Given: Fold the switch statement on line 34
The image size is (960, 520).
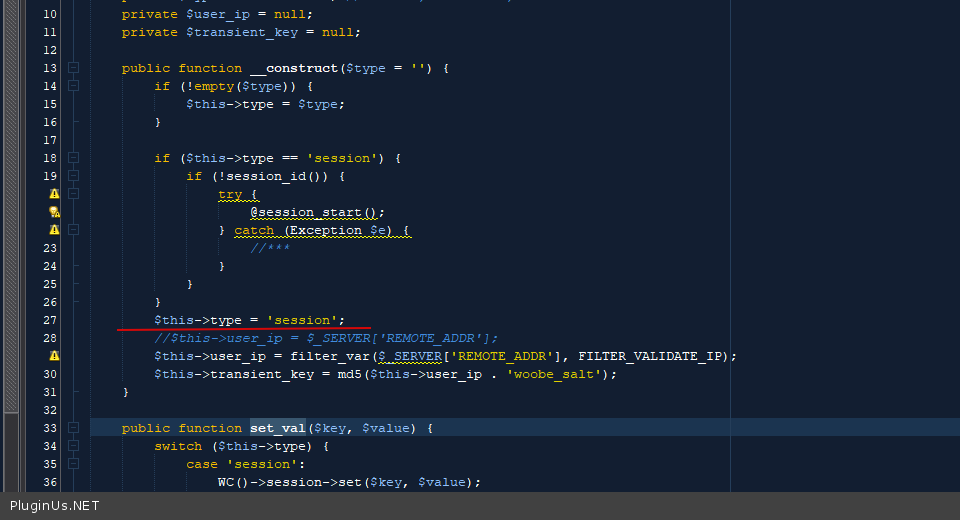Looking at the screenshot, I should click(x=73, y=446).
